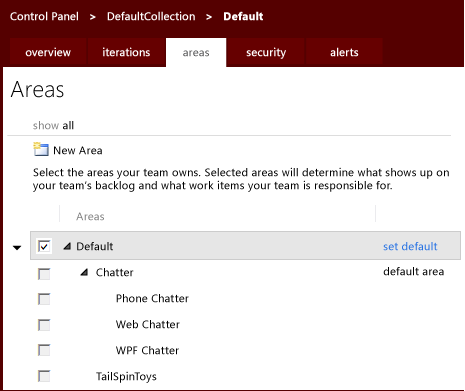465x391 pixels.
Task: Select the areas tab
Action: tap(196, 53)
